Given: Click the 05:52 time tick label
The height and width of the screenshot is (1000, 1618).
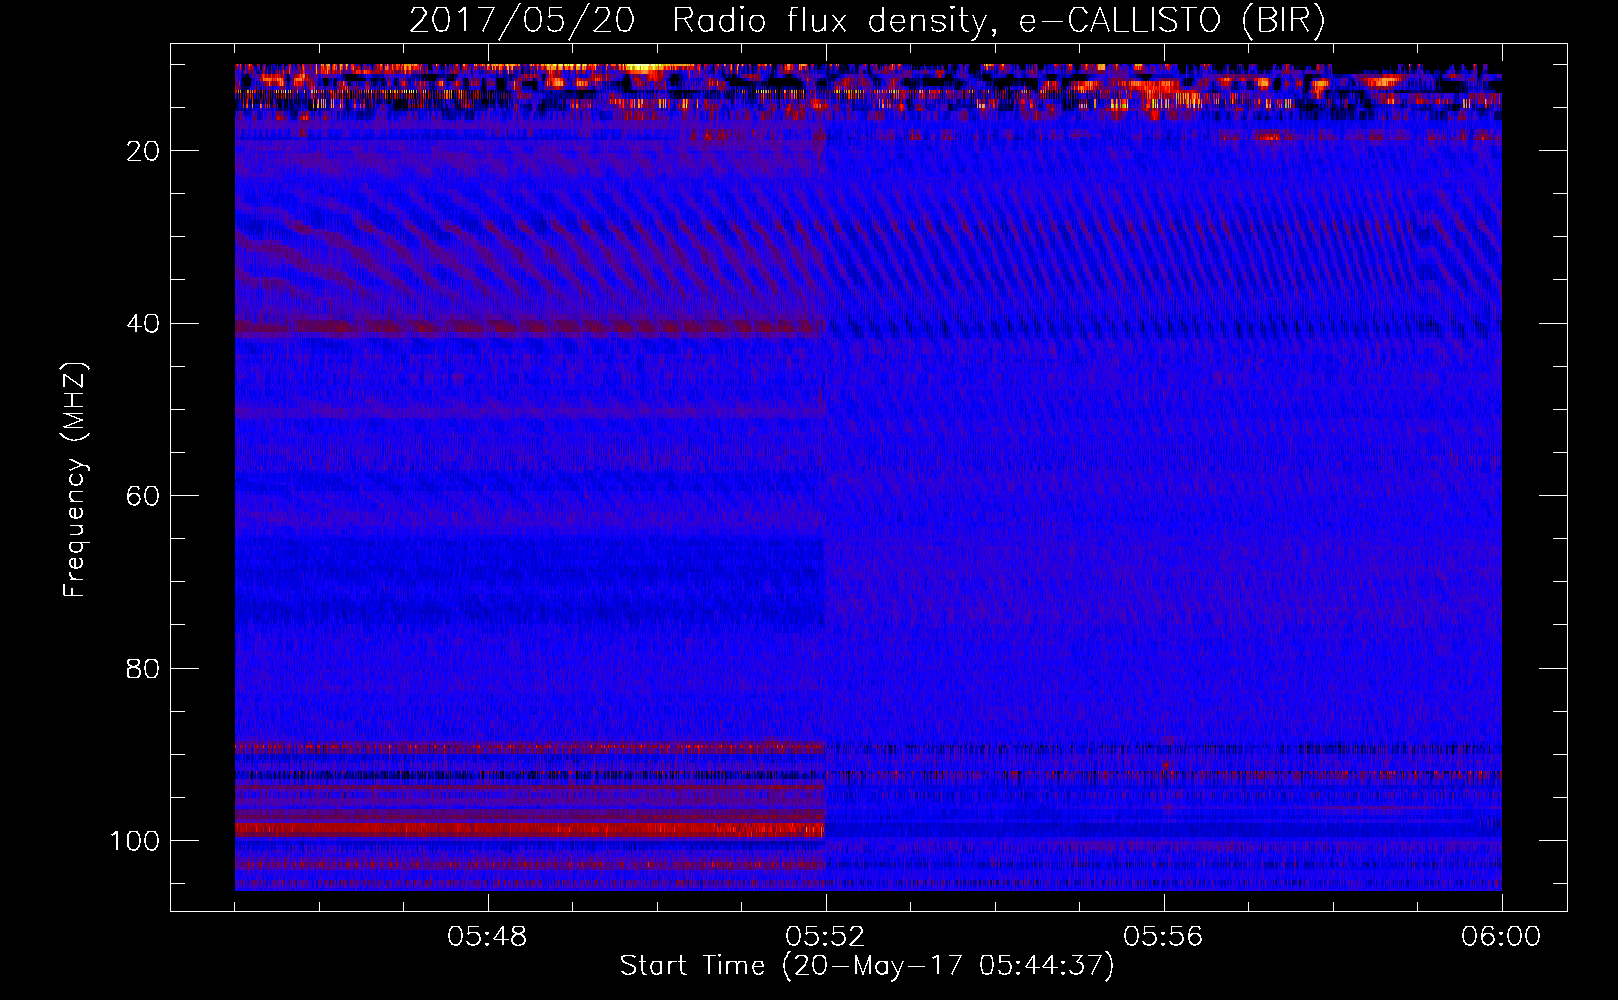Looking at the screenshot, I should 825,937.
